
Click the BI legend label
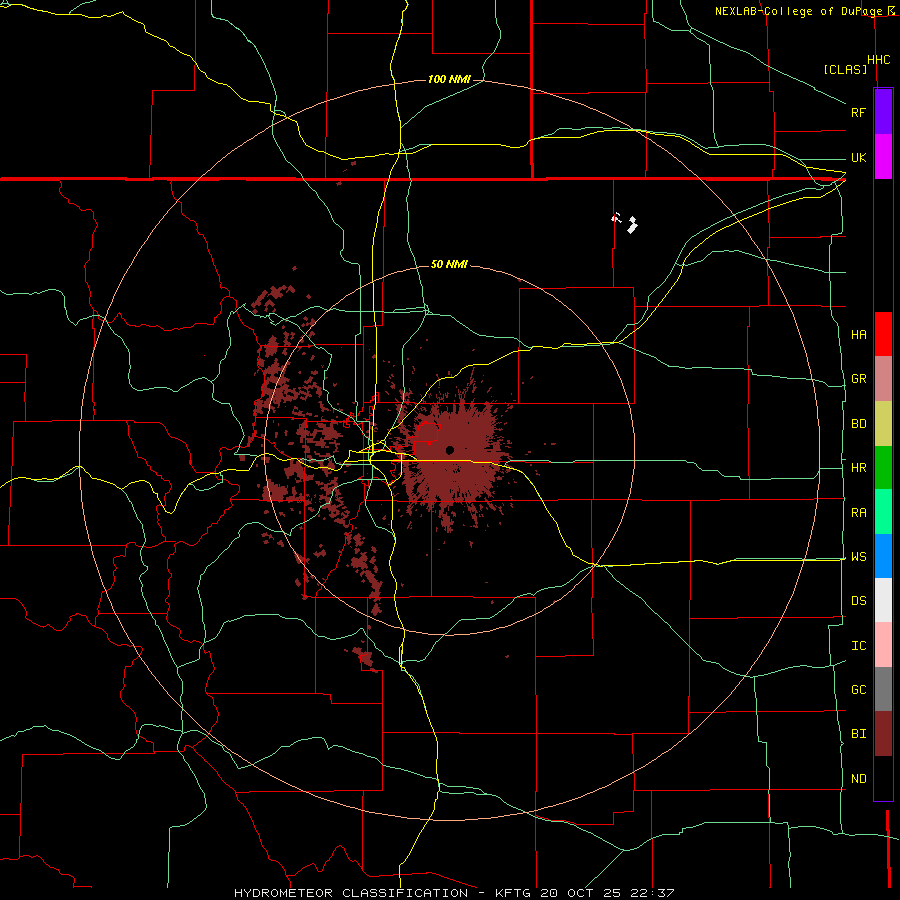tap(858, 734)
